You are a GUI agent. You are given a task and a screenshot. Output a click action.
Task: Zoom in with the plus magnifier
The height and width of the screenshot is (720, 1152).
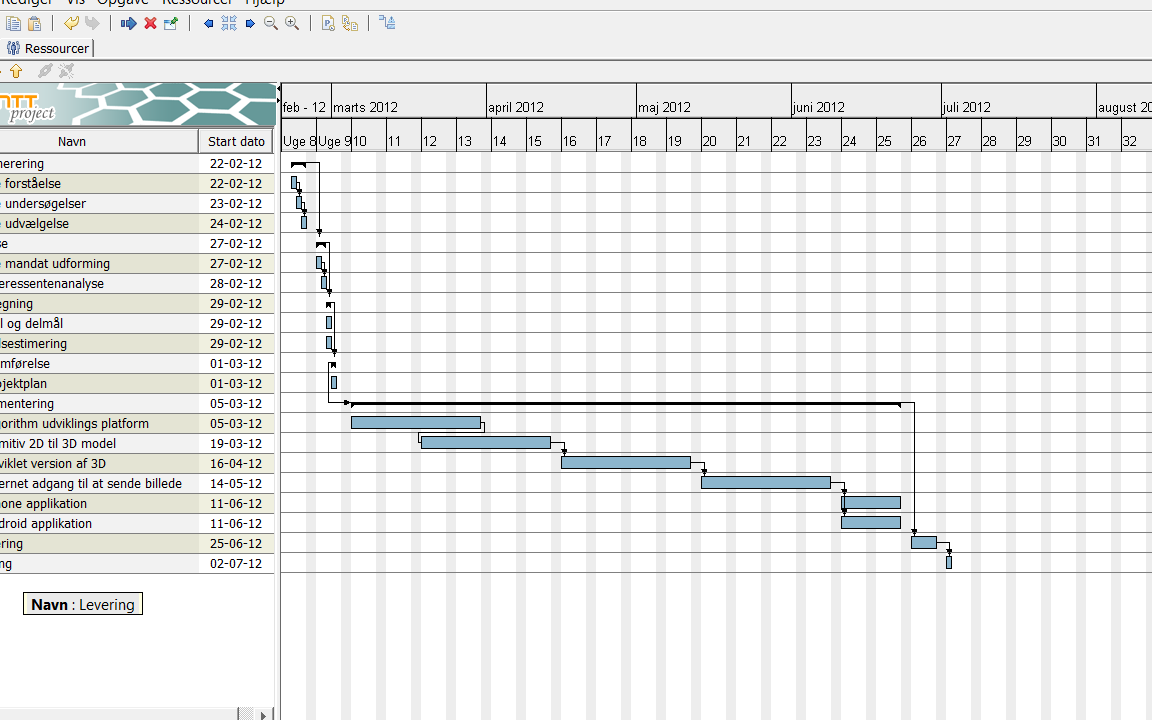point(292,24)
